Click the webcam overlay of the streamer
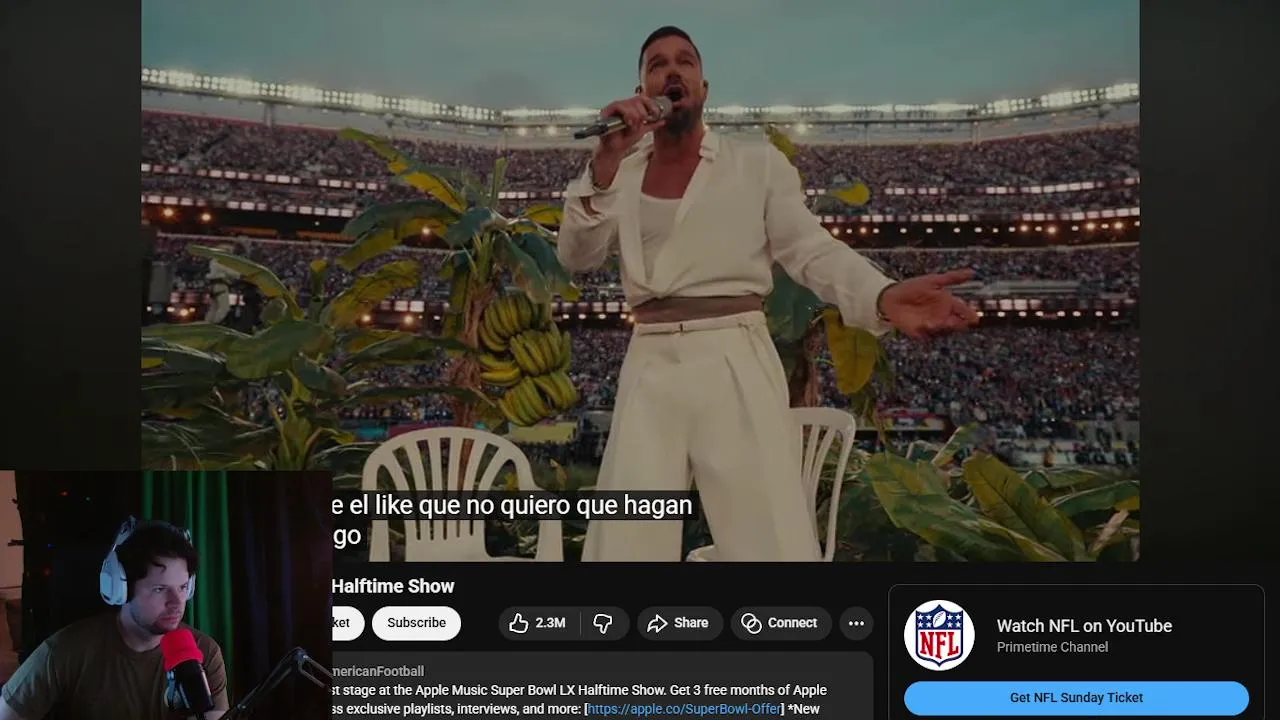Screen dimensions: 1280x720 click(x=166, y=595)
